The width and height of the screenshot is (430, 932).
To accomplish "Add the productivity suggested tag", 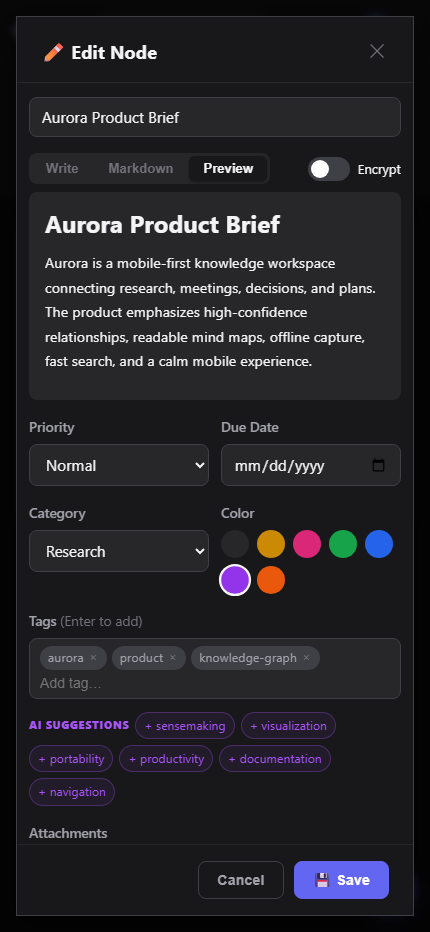I will pos(166,759).
